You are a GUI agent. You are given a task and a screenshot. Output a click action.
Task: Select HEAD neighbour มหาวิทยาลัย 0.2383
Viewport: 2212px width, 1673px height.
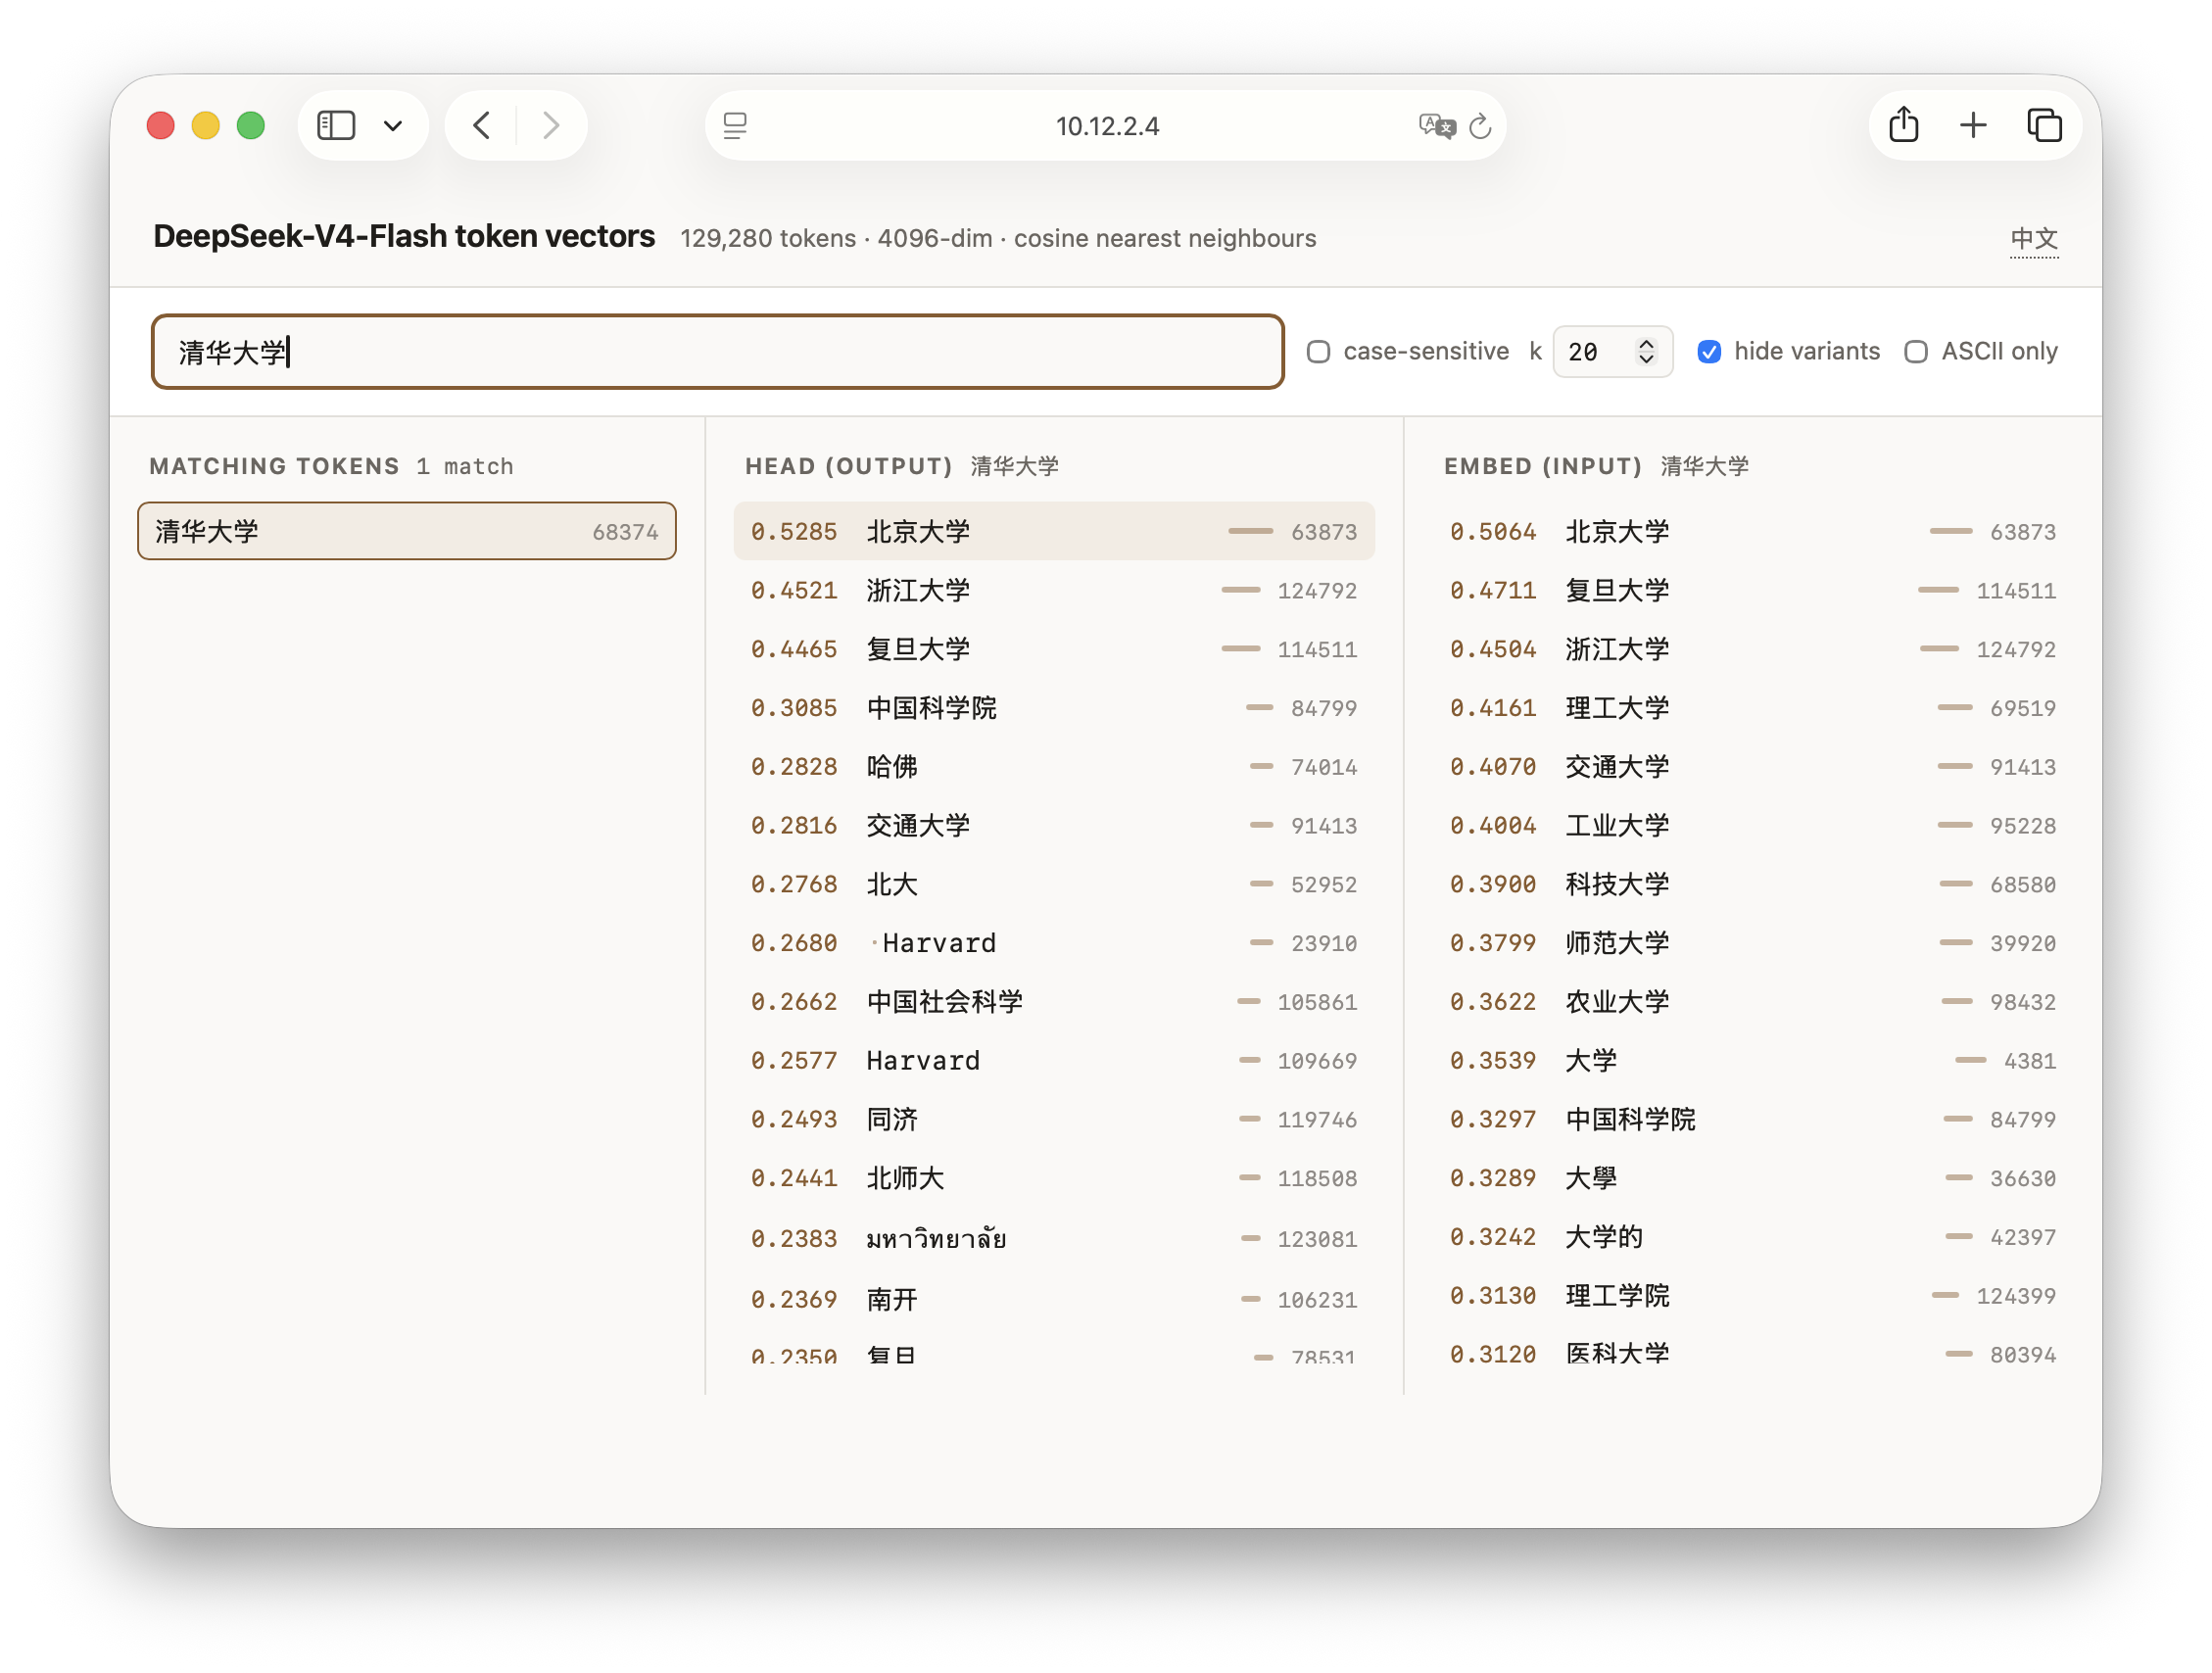click(1054, 1239)
